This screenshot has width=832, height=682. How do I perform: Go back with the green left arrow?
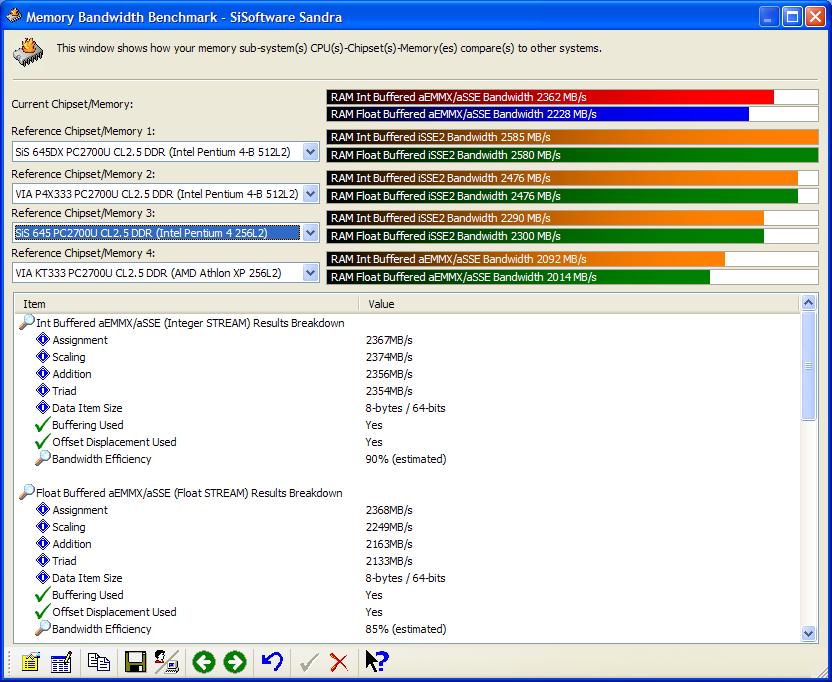[204, 662]
